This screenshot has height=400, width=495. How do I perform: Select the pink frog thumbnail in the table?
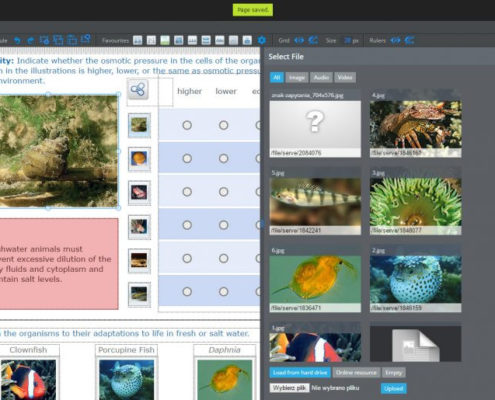(139, 193)
